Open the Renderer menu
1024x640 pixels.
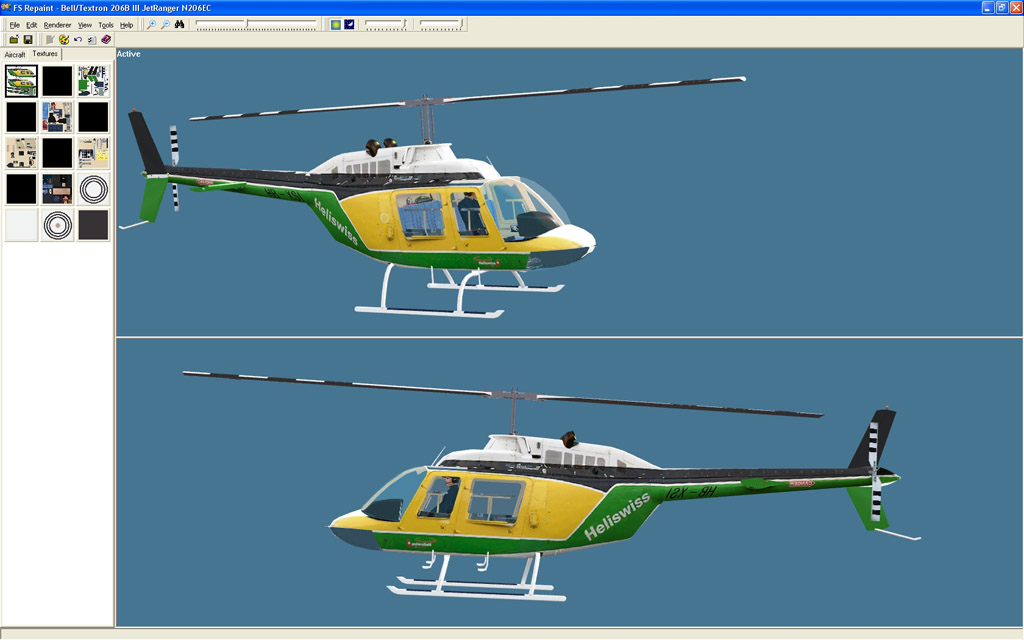click(x=57, y=25)
